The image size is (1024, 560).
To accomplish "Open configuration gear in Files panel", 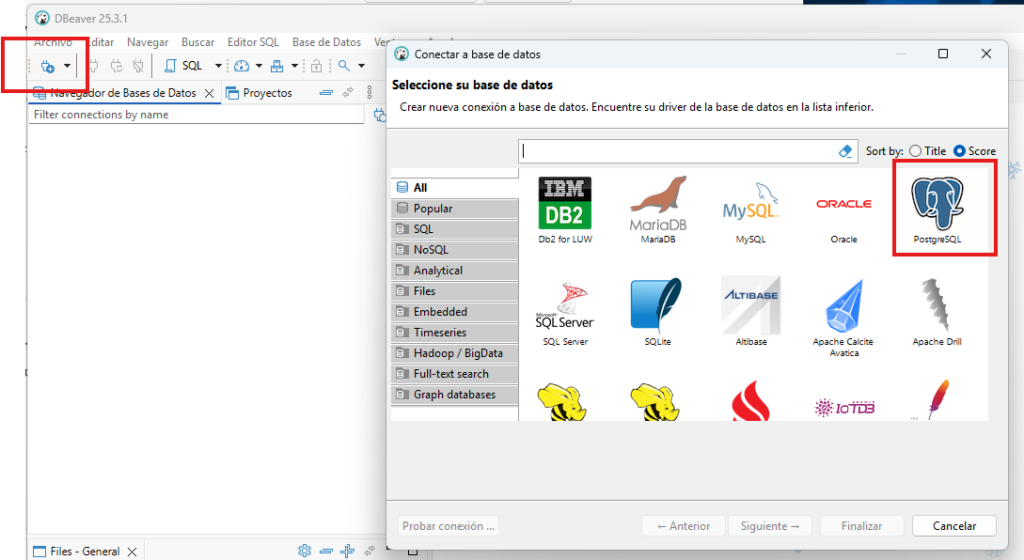I will tap(304, 551).
